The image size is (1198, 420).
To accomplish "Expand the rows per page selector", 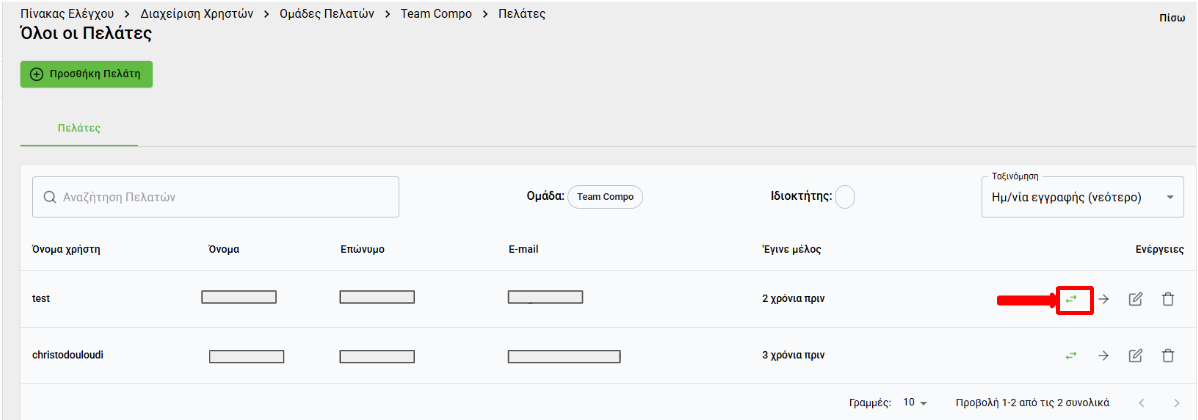I will pos(915,402).
